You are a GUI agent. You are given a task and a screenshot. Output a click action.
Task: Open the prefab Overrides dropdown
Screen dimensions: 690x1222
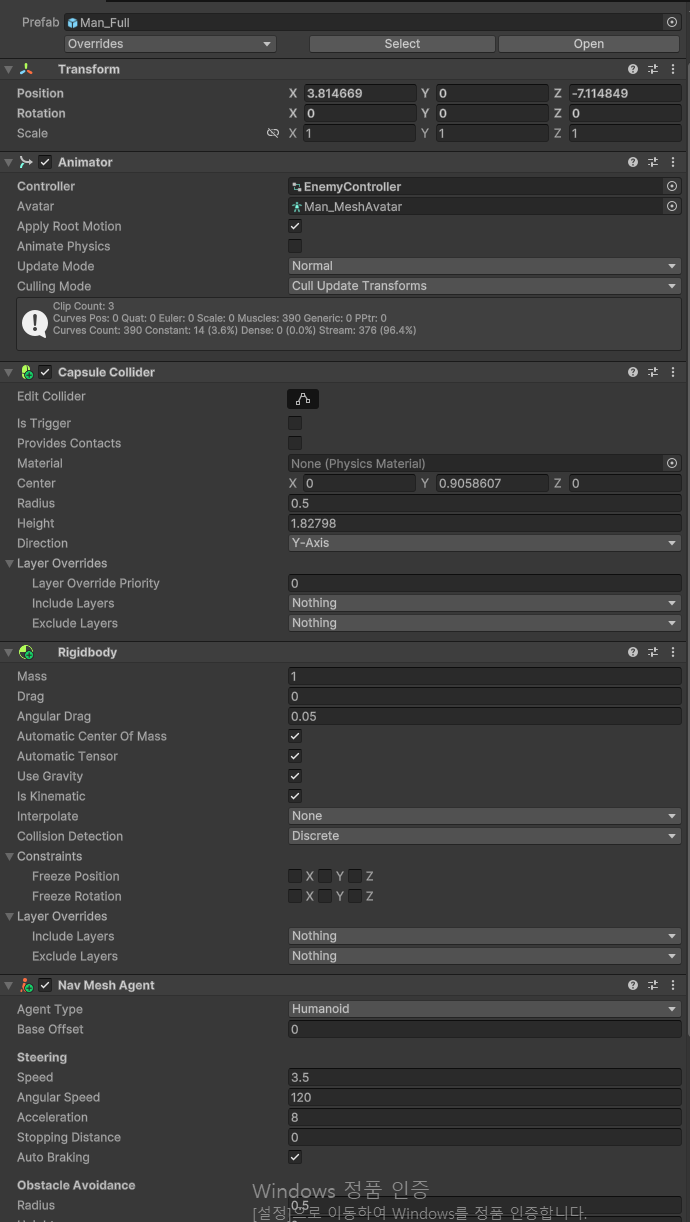point(170,44)
